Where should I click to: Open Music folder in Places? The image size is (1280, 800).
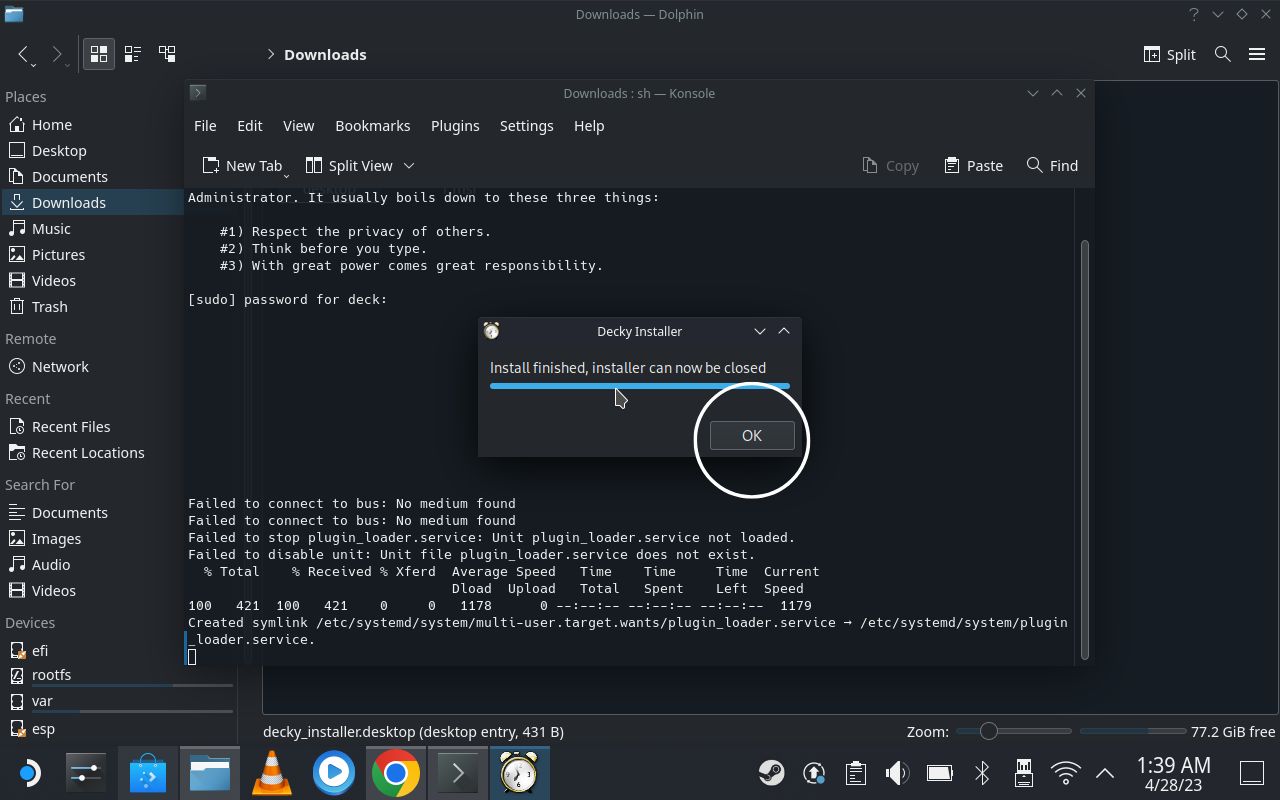coord(92,228)
